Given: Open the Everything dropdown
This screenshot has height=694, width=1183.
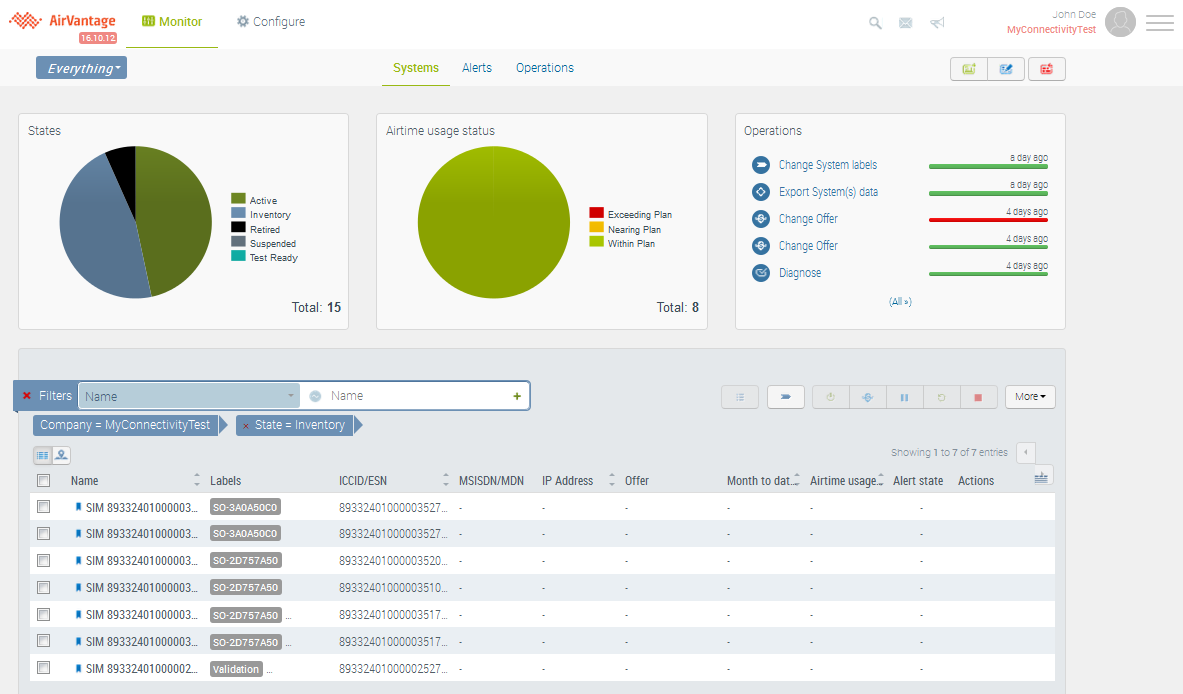Looking at the screenshot, I should coord(82,68).
